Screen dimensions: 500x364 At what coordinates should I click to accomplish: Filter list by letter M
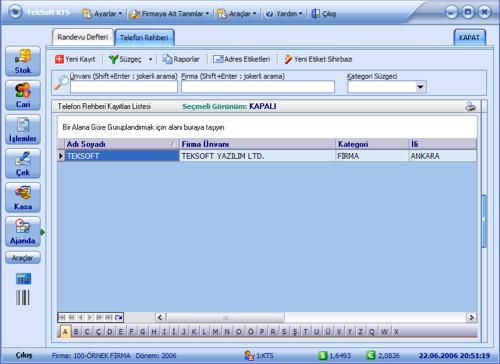click(215, 332)
